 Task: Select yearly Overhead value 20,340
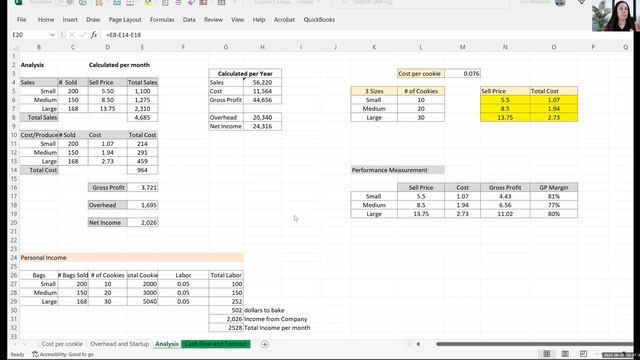pyautogui.click(x=262, y=118)
